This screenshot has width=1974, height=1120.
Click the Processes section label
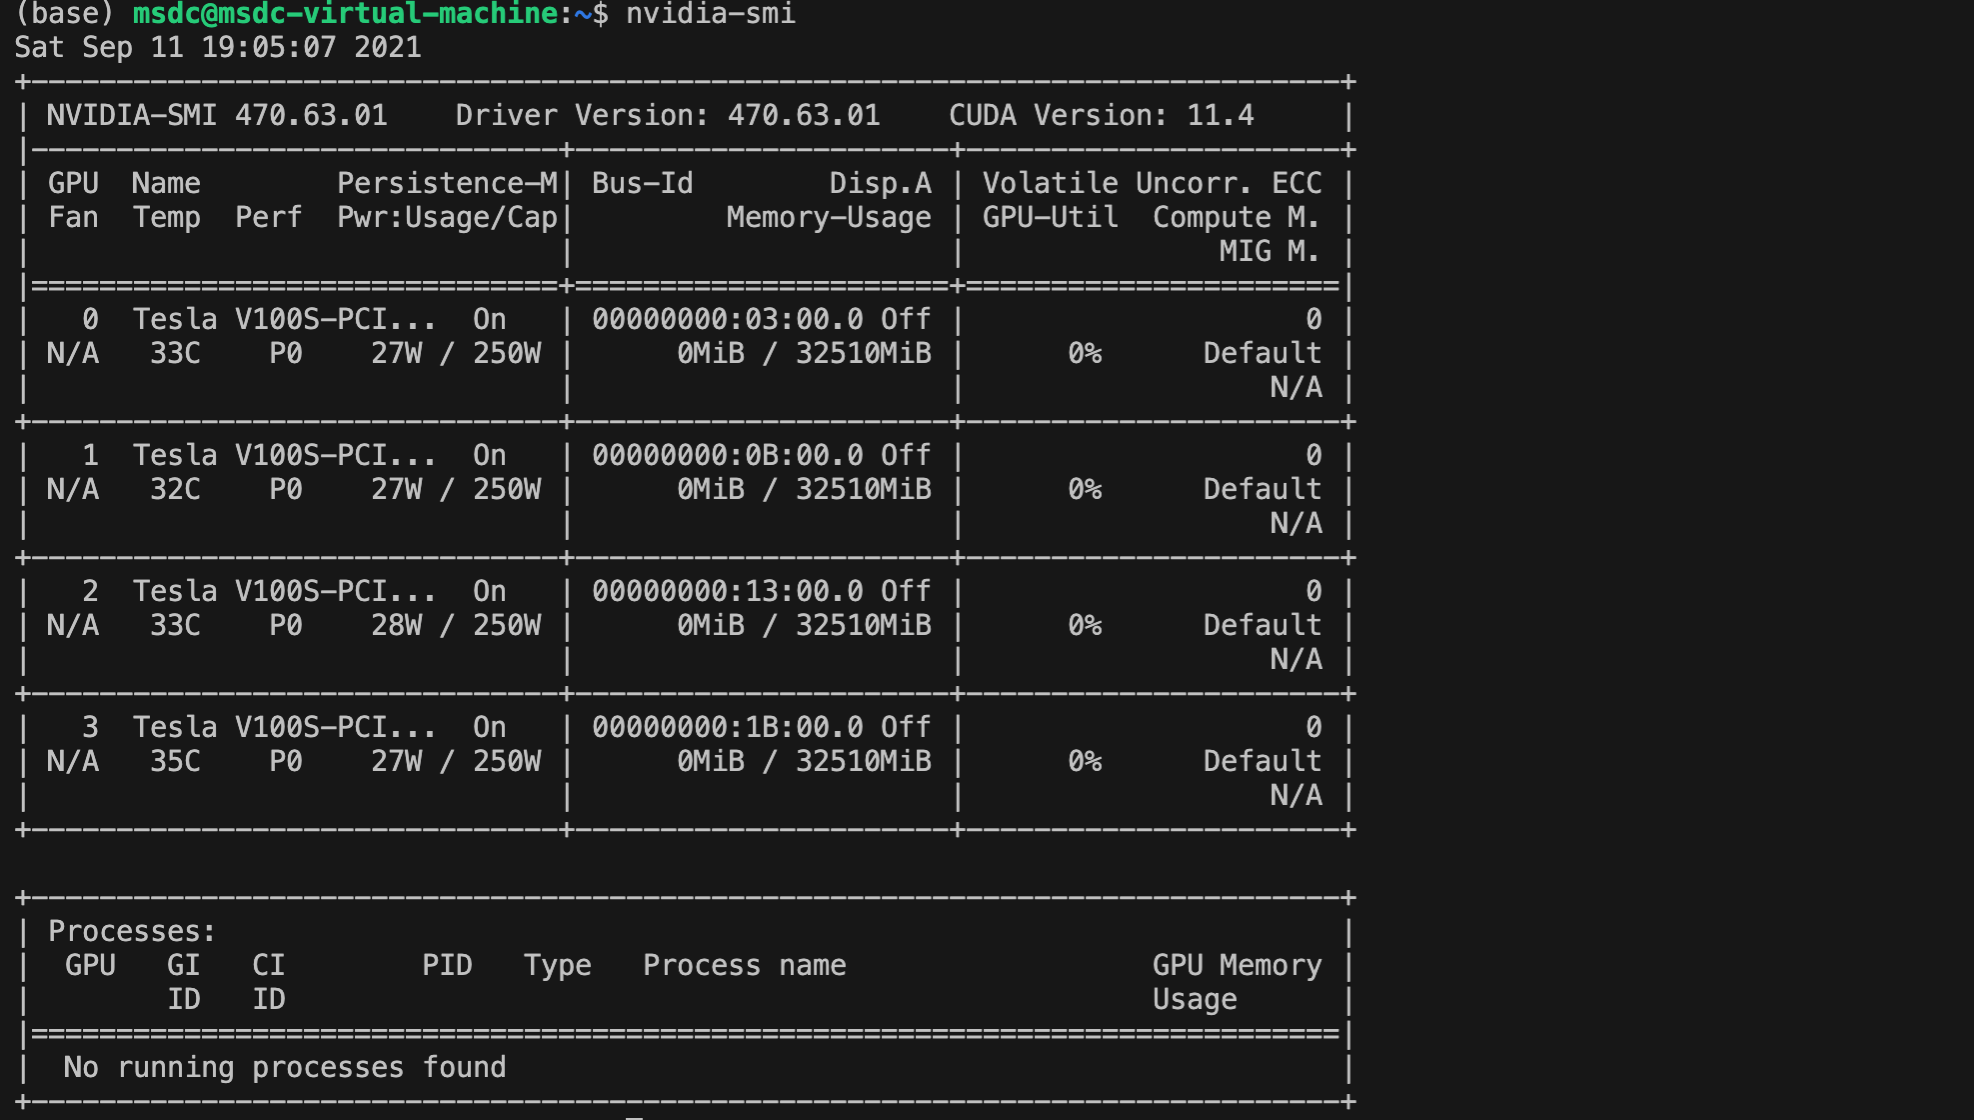click(131, 932)
